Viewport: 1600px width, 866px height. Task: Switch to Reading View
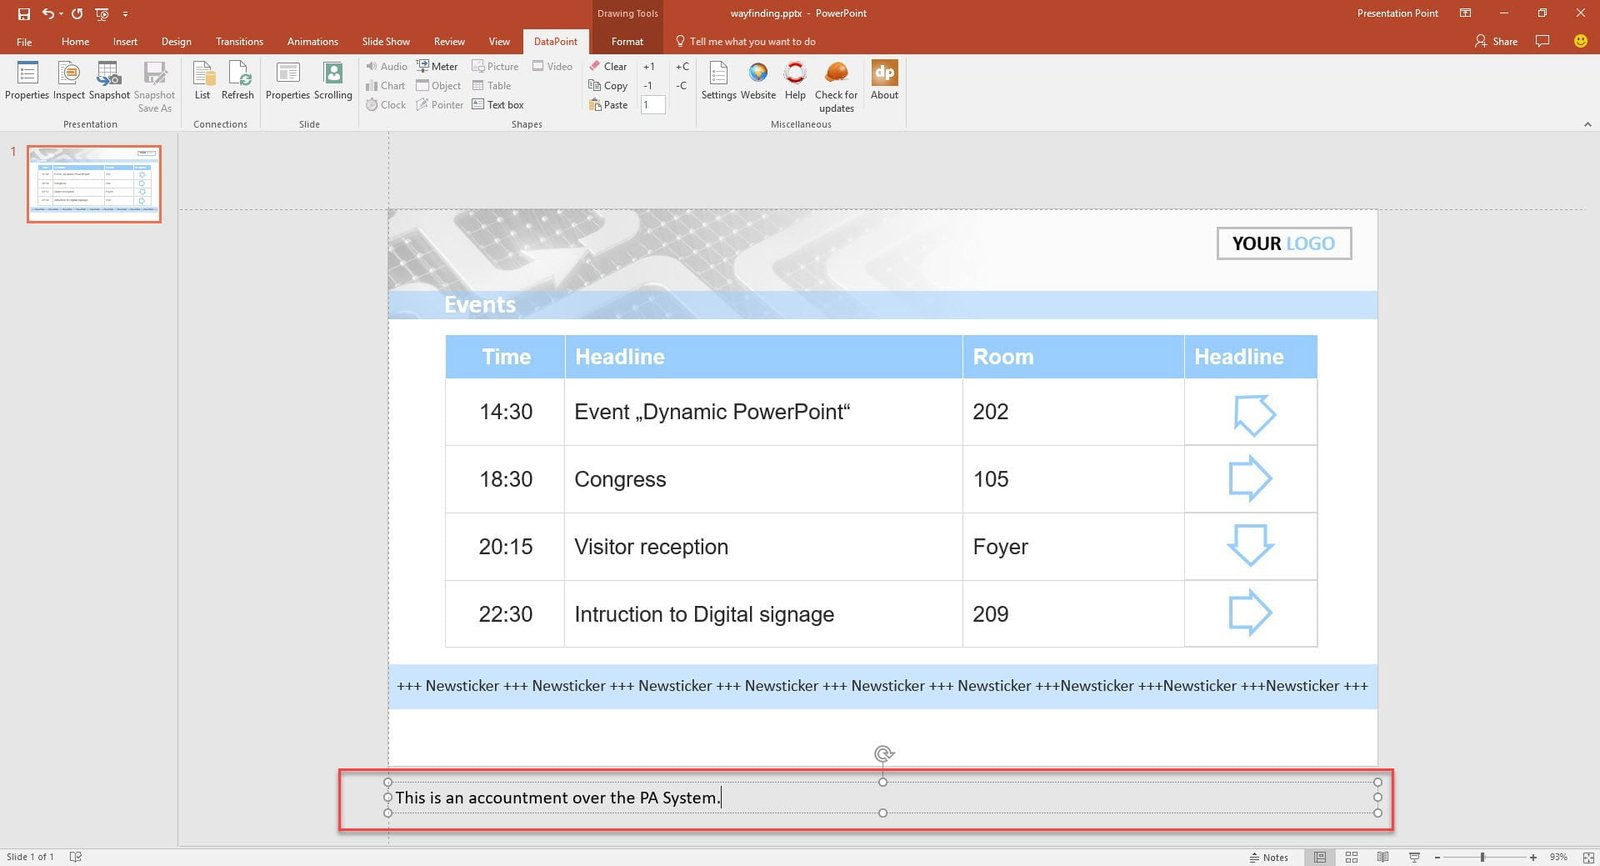1382,857
